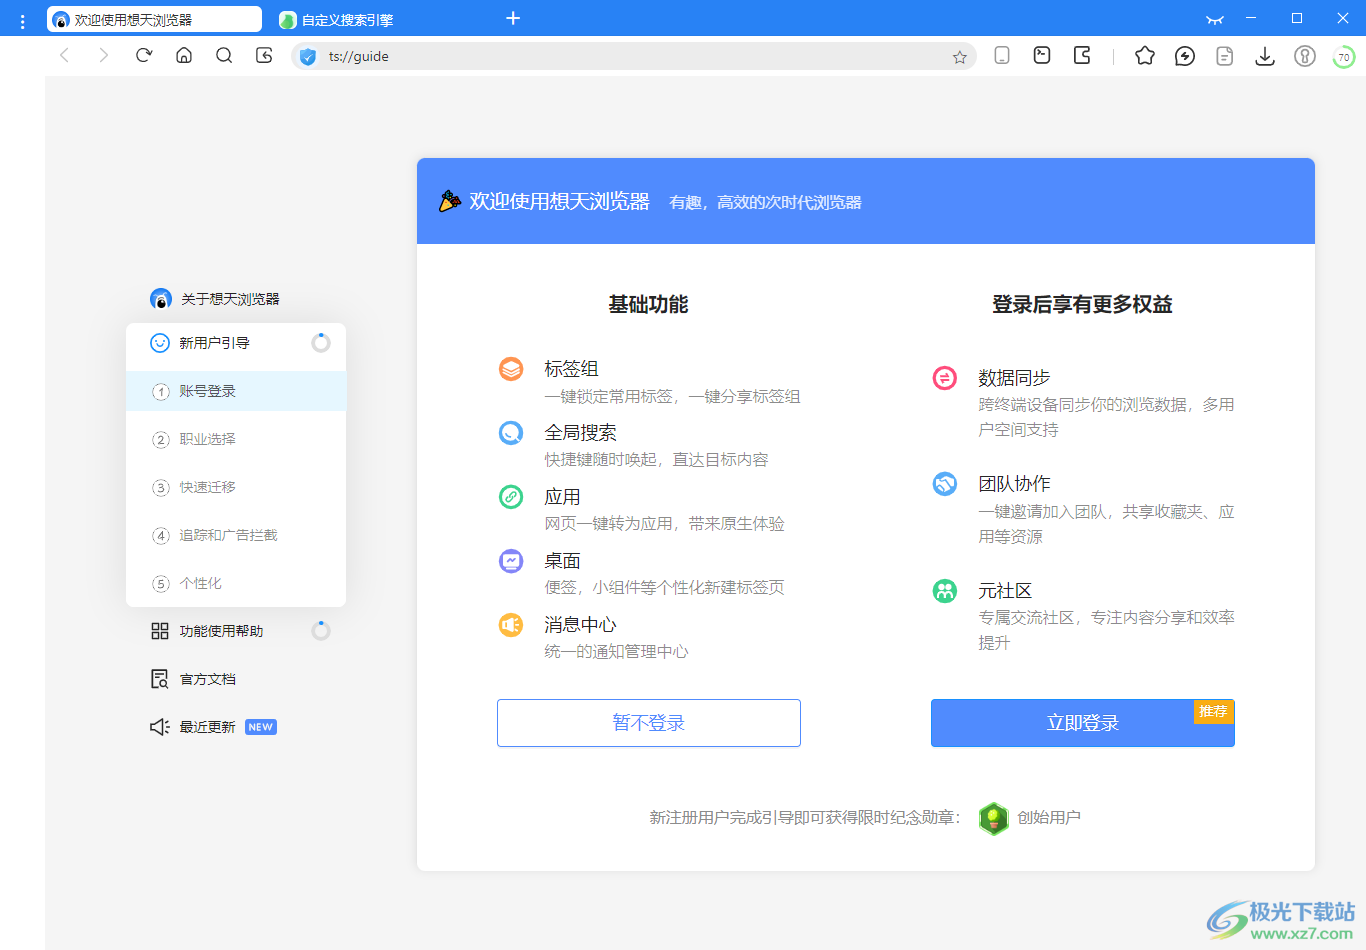Click the 暂不登录 button
This screenshot has height=950, width=1366.
click(649, 723)
